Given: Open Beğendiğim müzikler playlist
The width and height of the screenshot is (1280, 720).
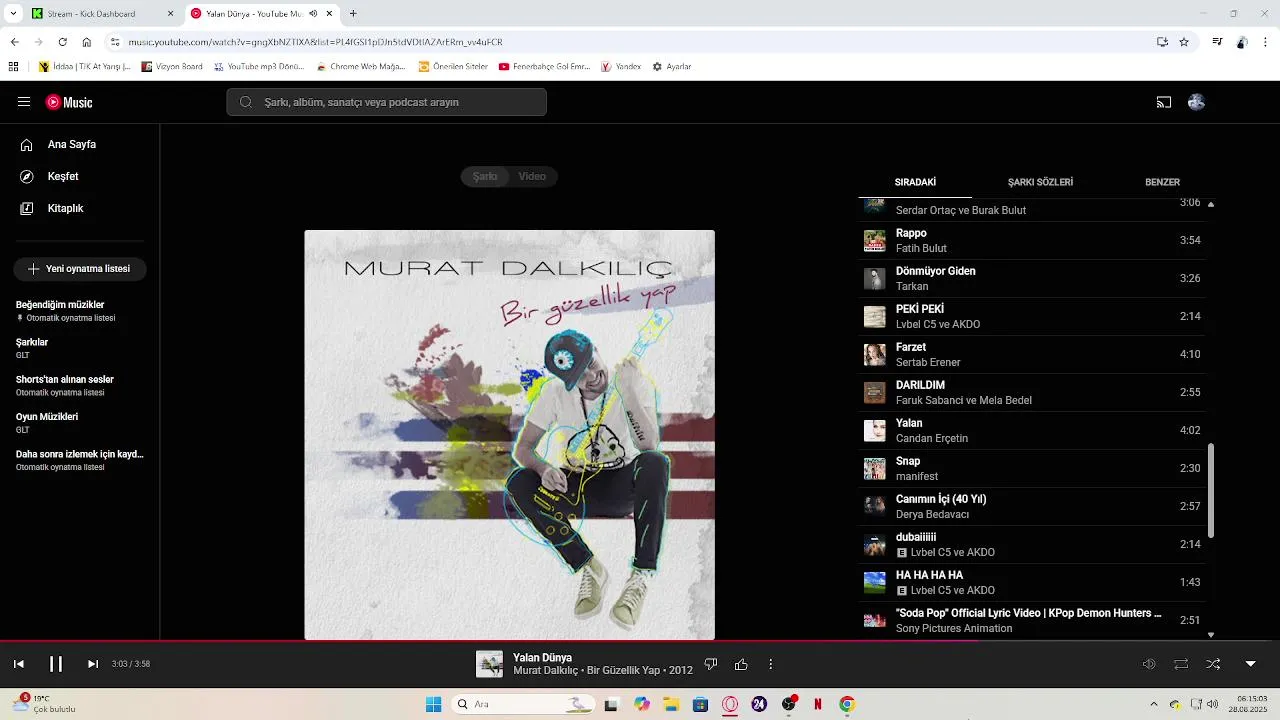Looking at the screenshot, I should (80, 311).
